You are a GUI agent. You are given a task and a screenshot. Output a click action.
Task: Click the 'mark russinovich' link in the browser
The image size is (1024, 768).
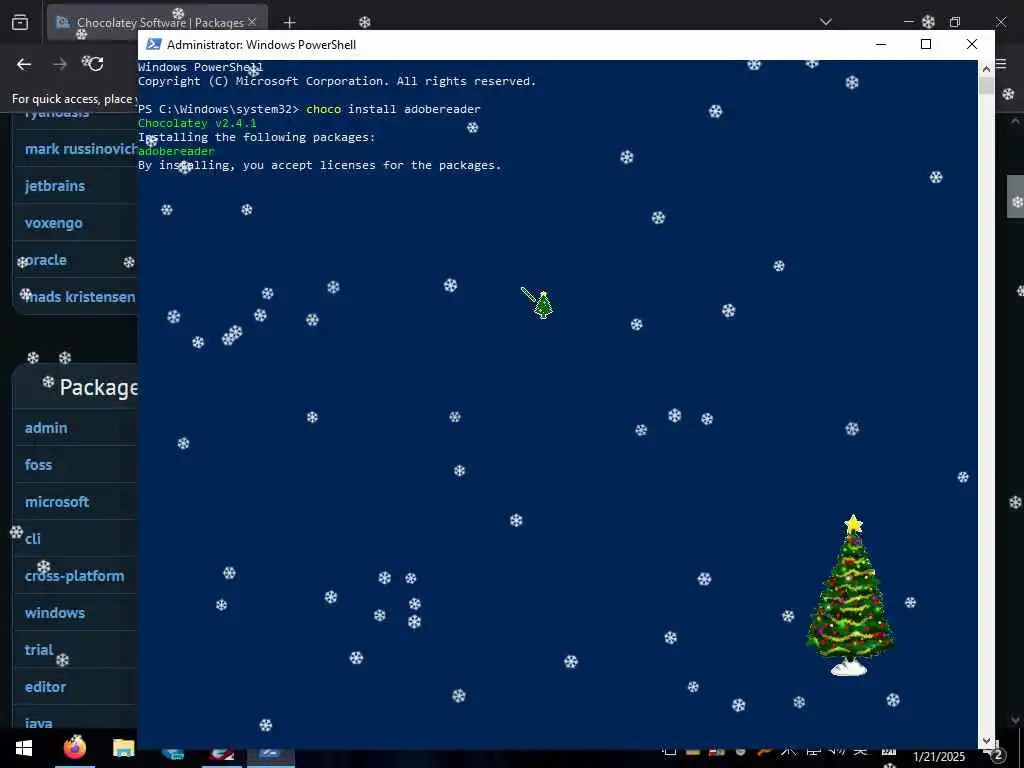81,149
